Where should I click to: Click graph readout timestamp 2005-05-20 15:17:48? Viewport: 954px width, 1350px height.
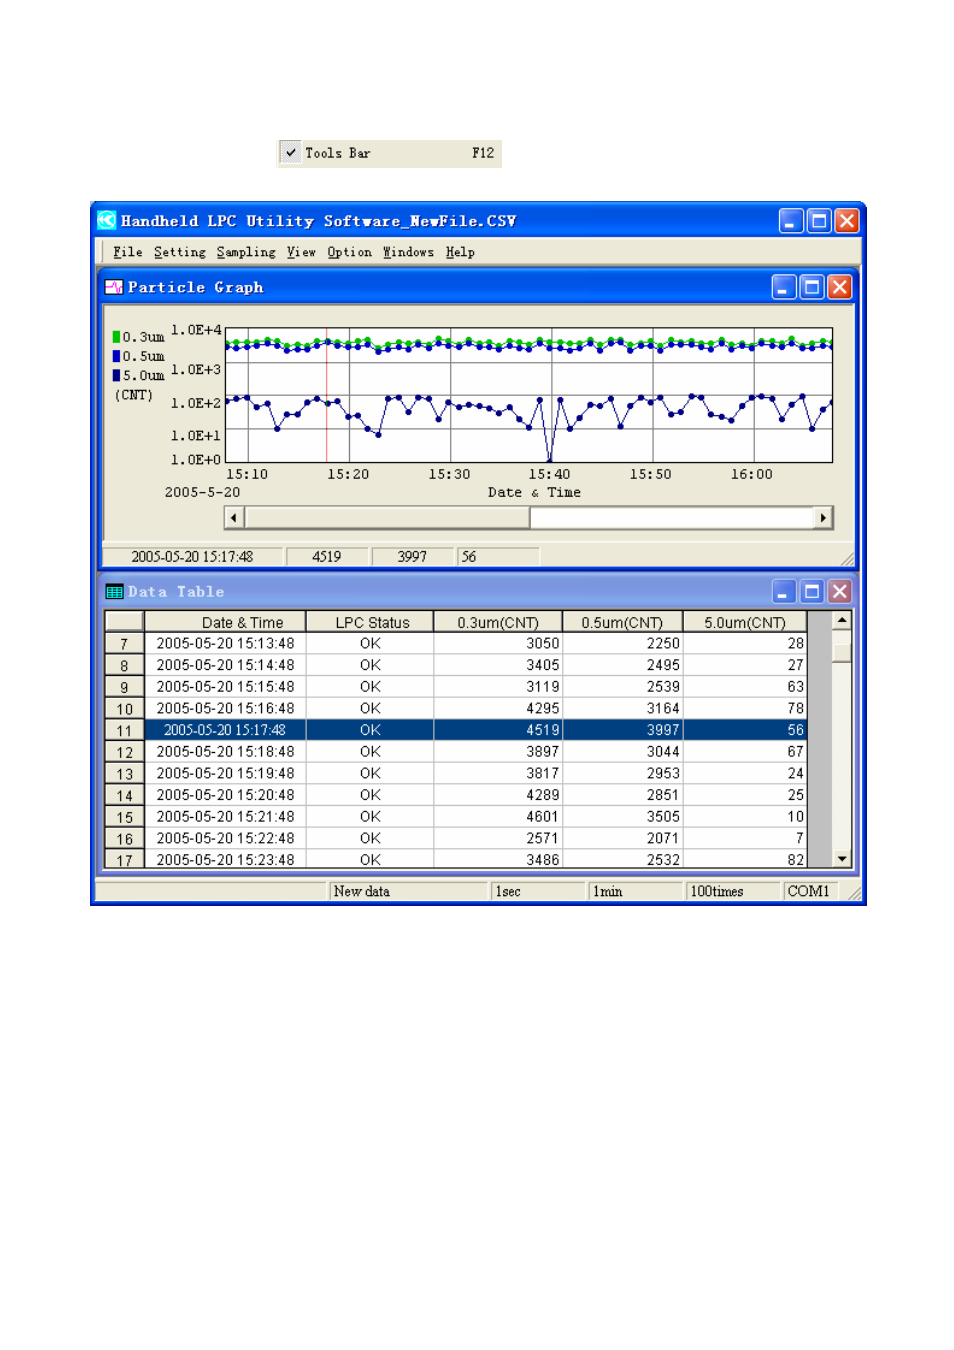(192, 557)
